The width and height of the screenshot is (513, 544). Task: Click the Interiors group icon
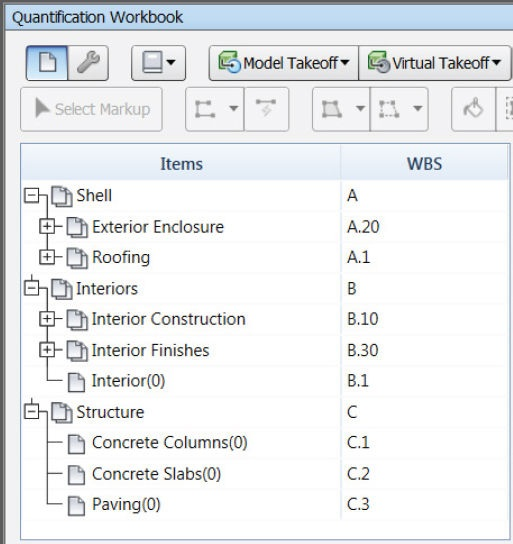[62, 289]
